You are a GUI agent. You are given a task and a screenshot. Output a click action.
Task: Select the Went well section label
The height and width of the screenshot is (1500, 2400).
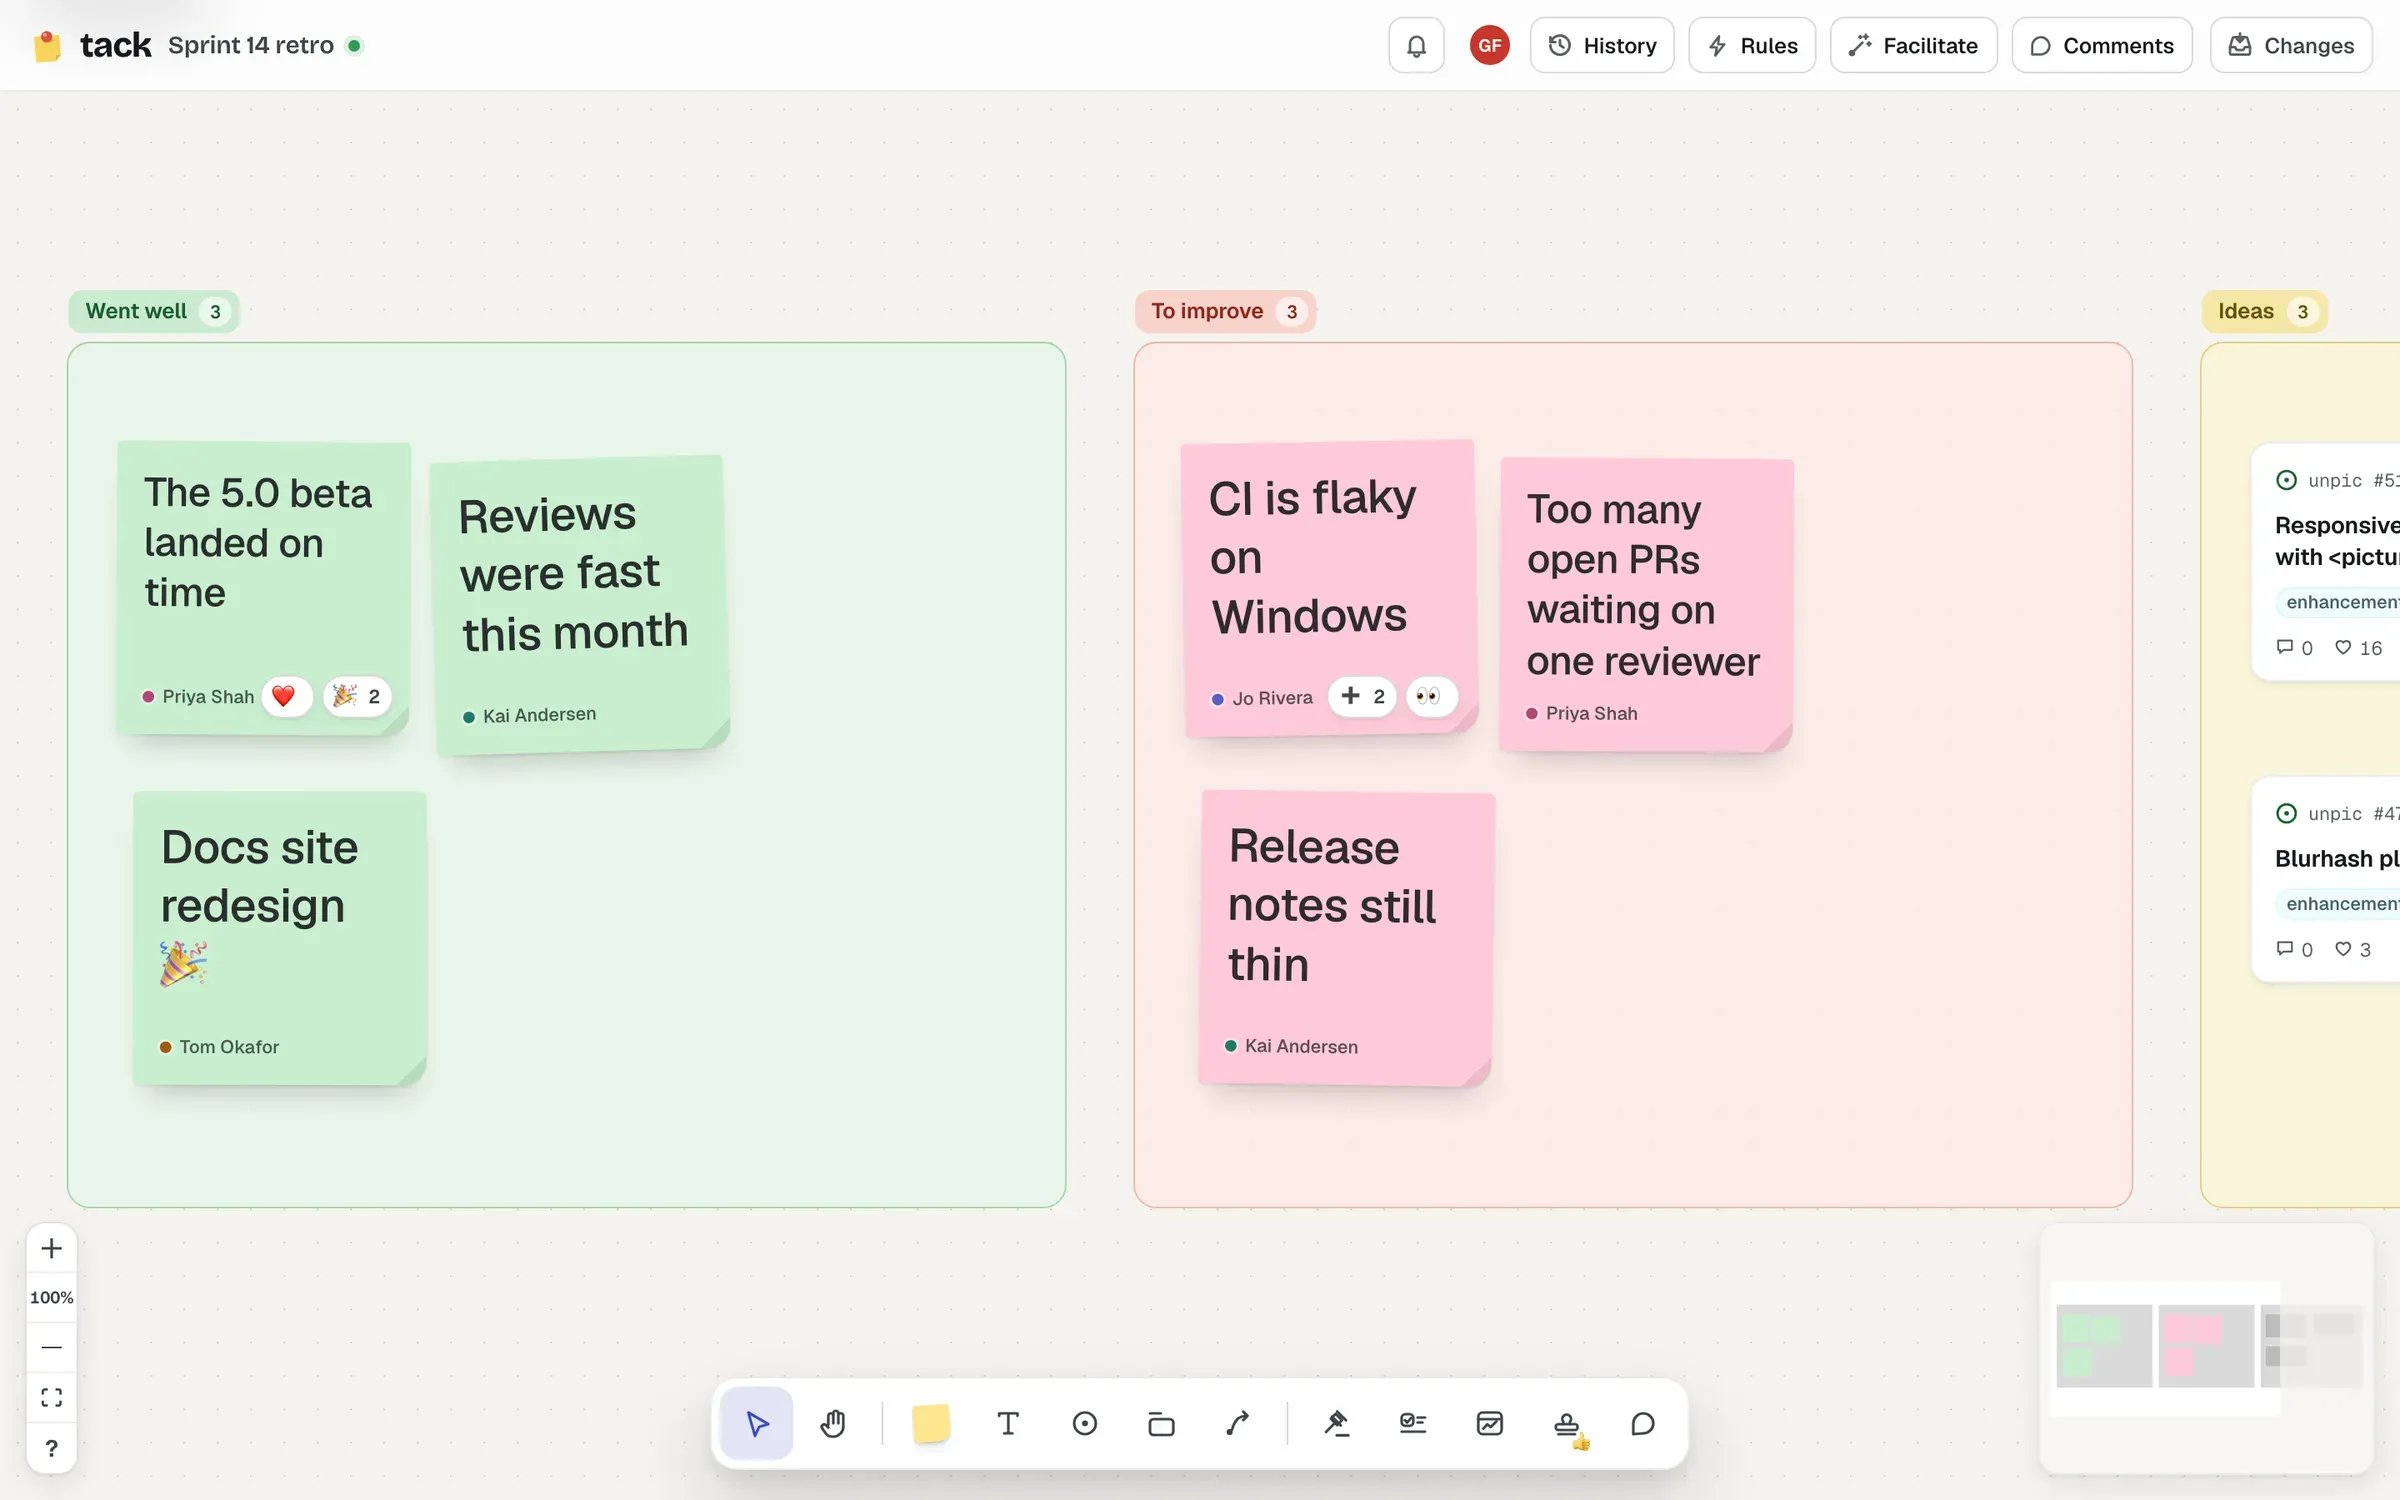(x=153, y=311)
